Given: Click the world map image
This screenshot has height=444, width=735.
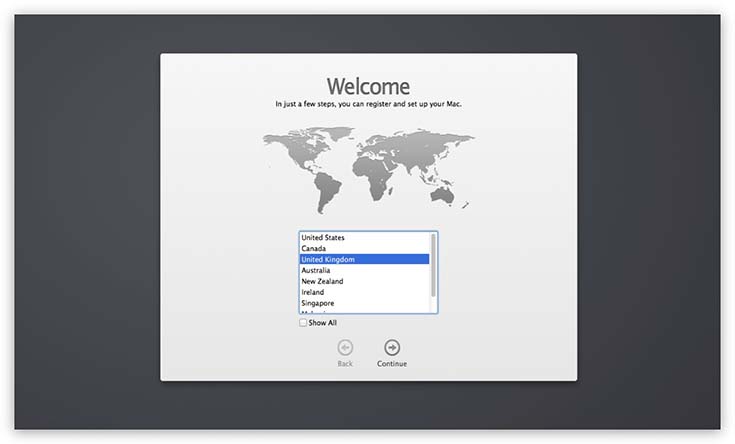Looking at the screenshot, I should (368, 170).
